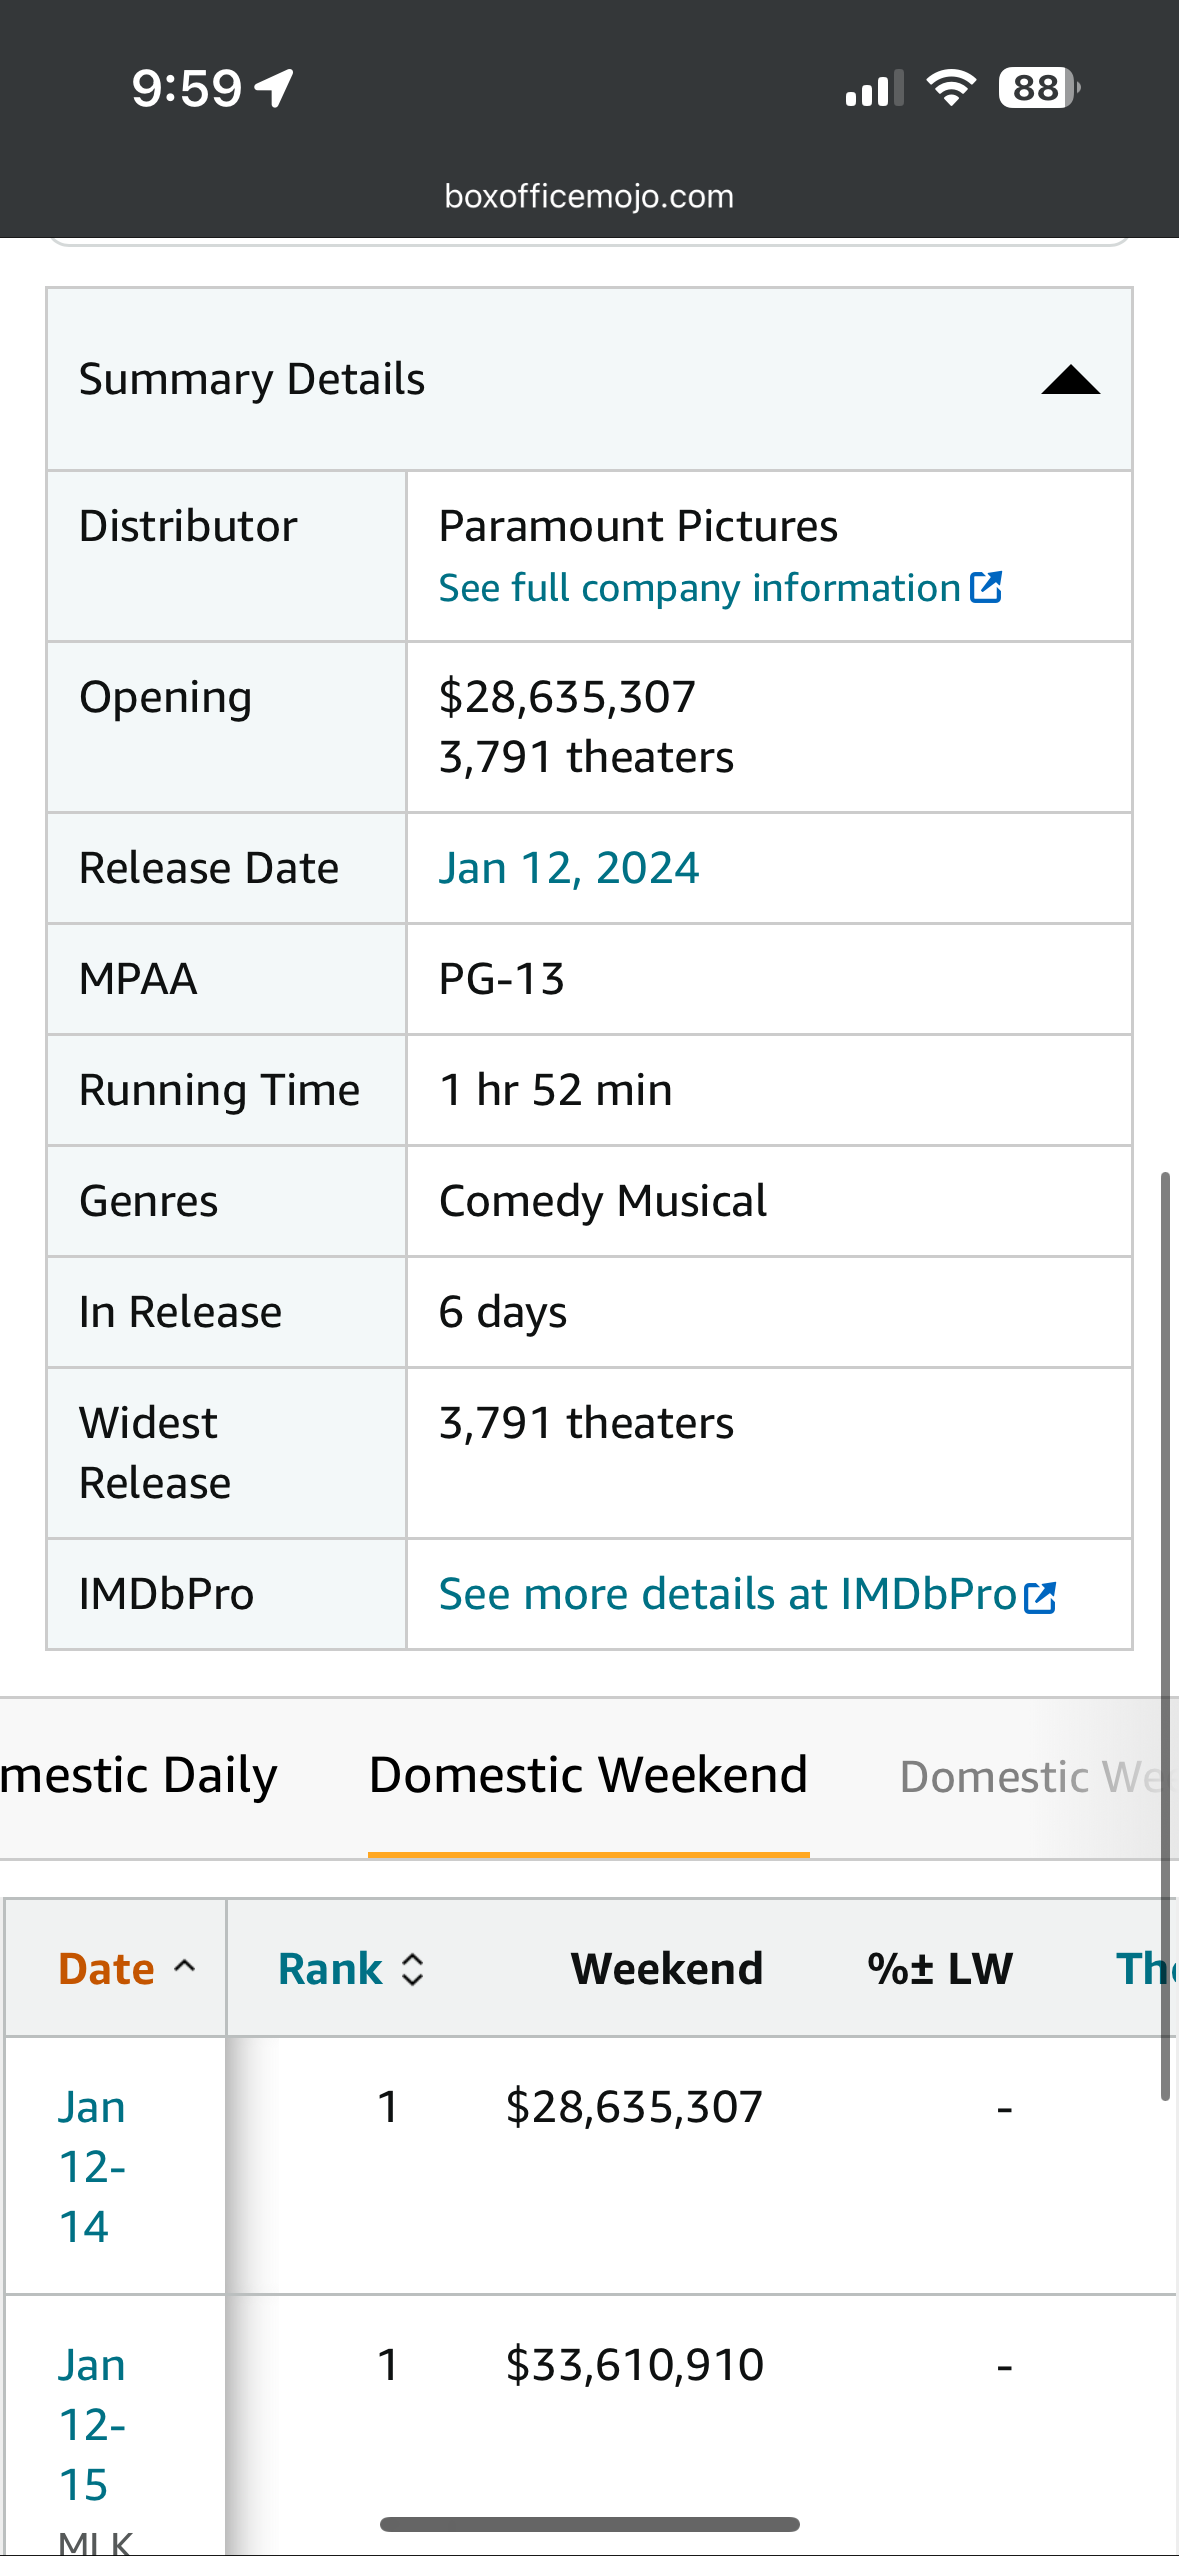Screen dimensions: 1179x2556
Task: Tap external link icon next to IMDbPro
Action: pyautogui.click(x=1040, y=1597)
